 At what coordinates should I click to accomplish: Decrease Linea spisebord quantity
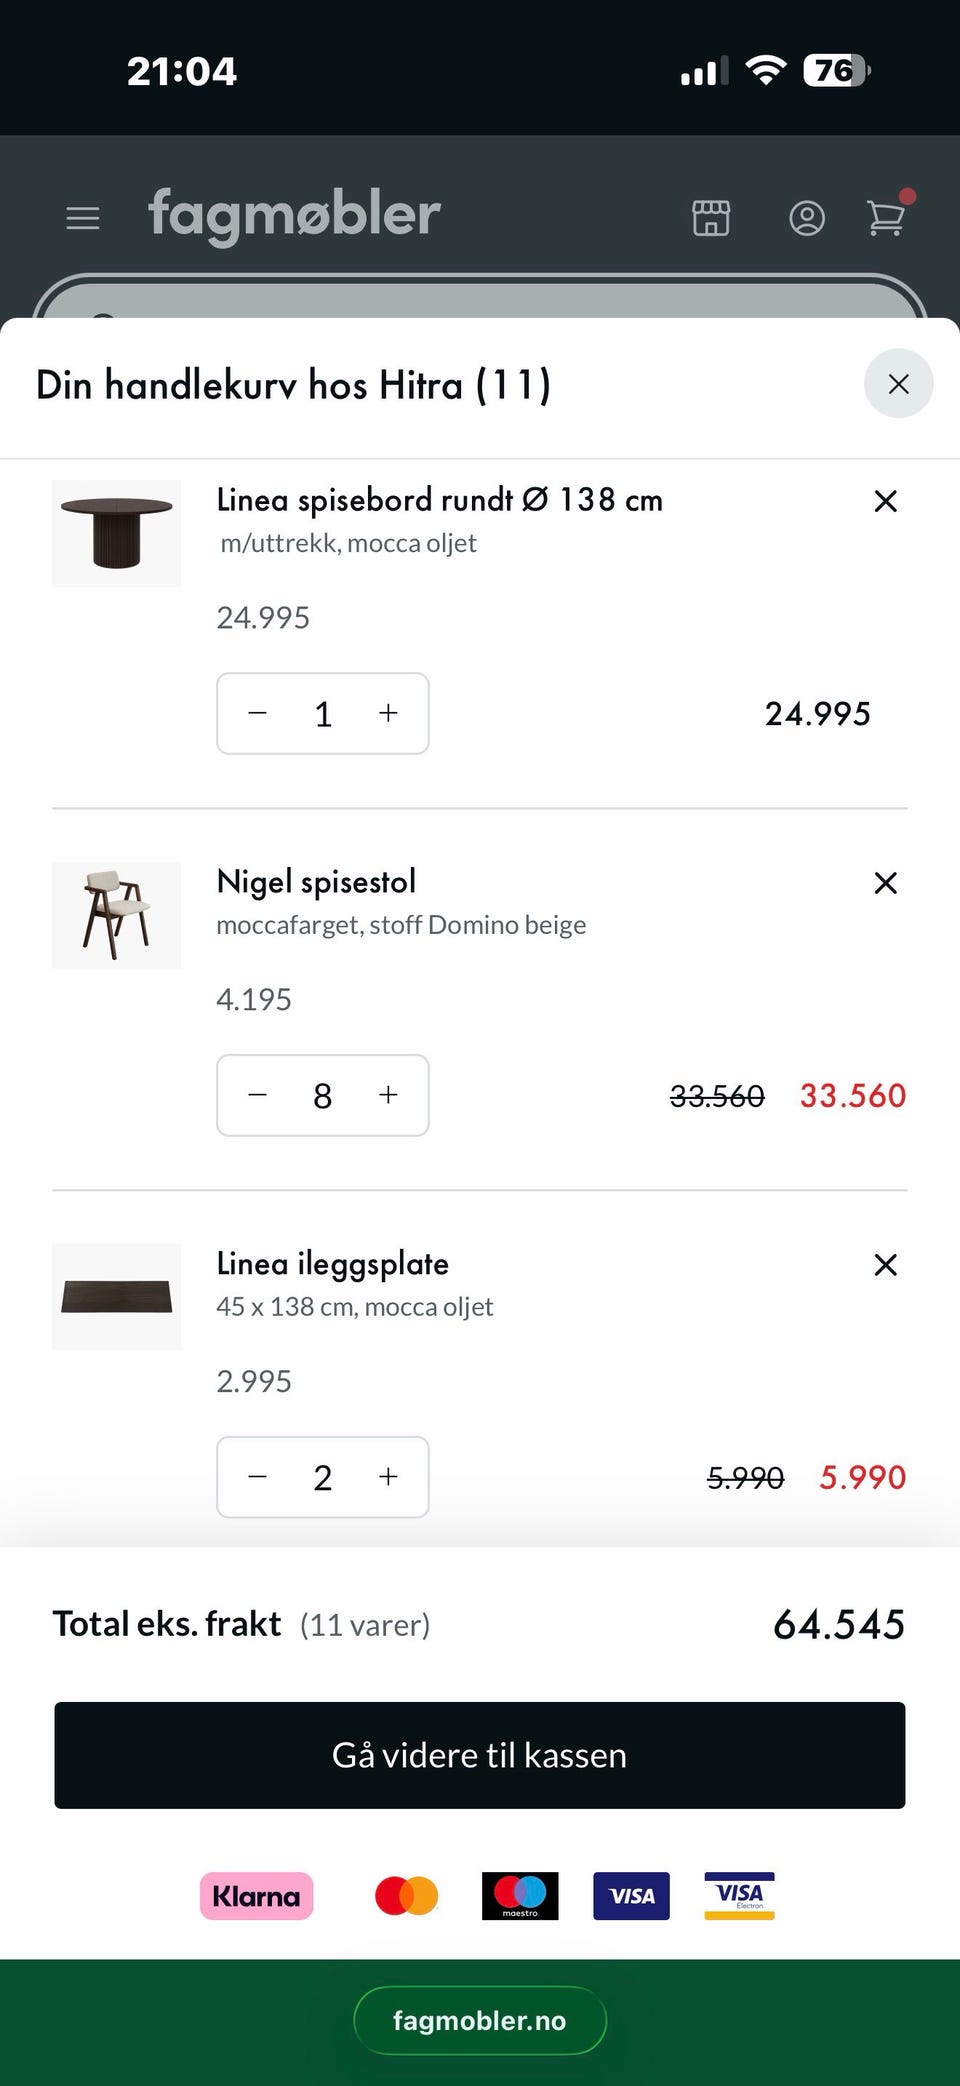click(x=258, y=713)
